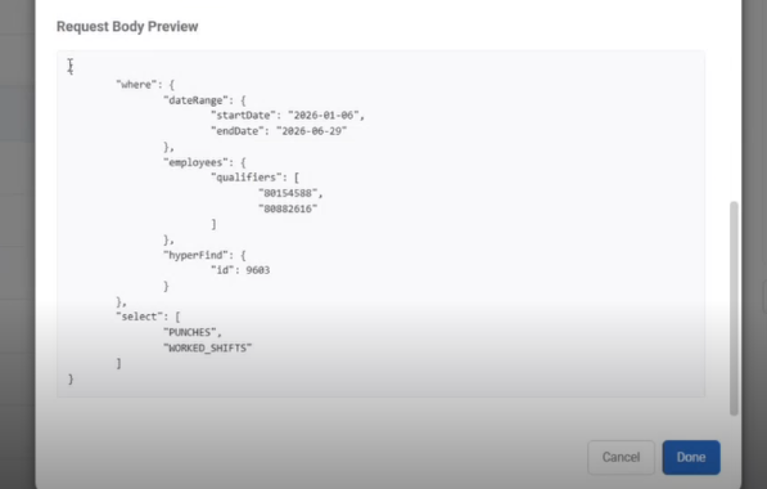This screenshot has height=489, width=767.
Task: Click the qualifier value 80154588
Action: (x=288, y=193)
